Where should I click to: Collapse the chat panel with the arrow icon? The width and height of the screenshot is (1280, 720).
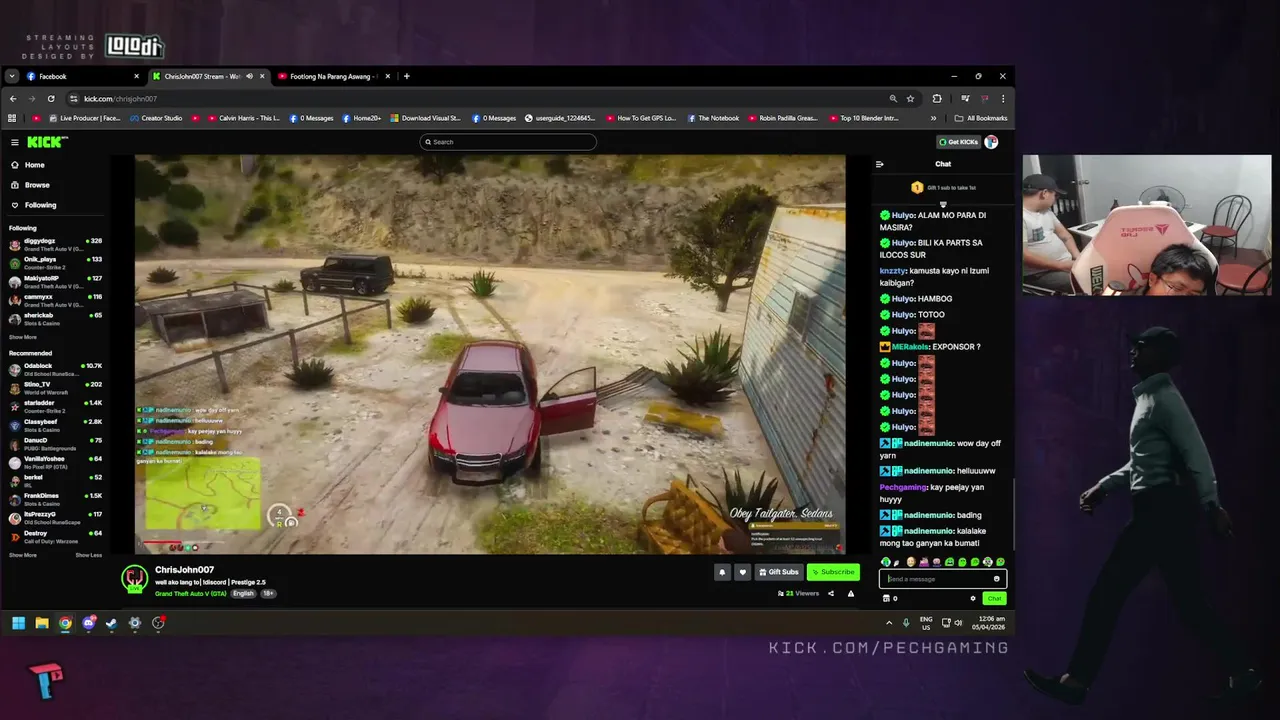click(x=880, y=164)
